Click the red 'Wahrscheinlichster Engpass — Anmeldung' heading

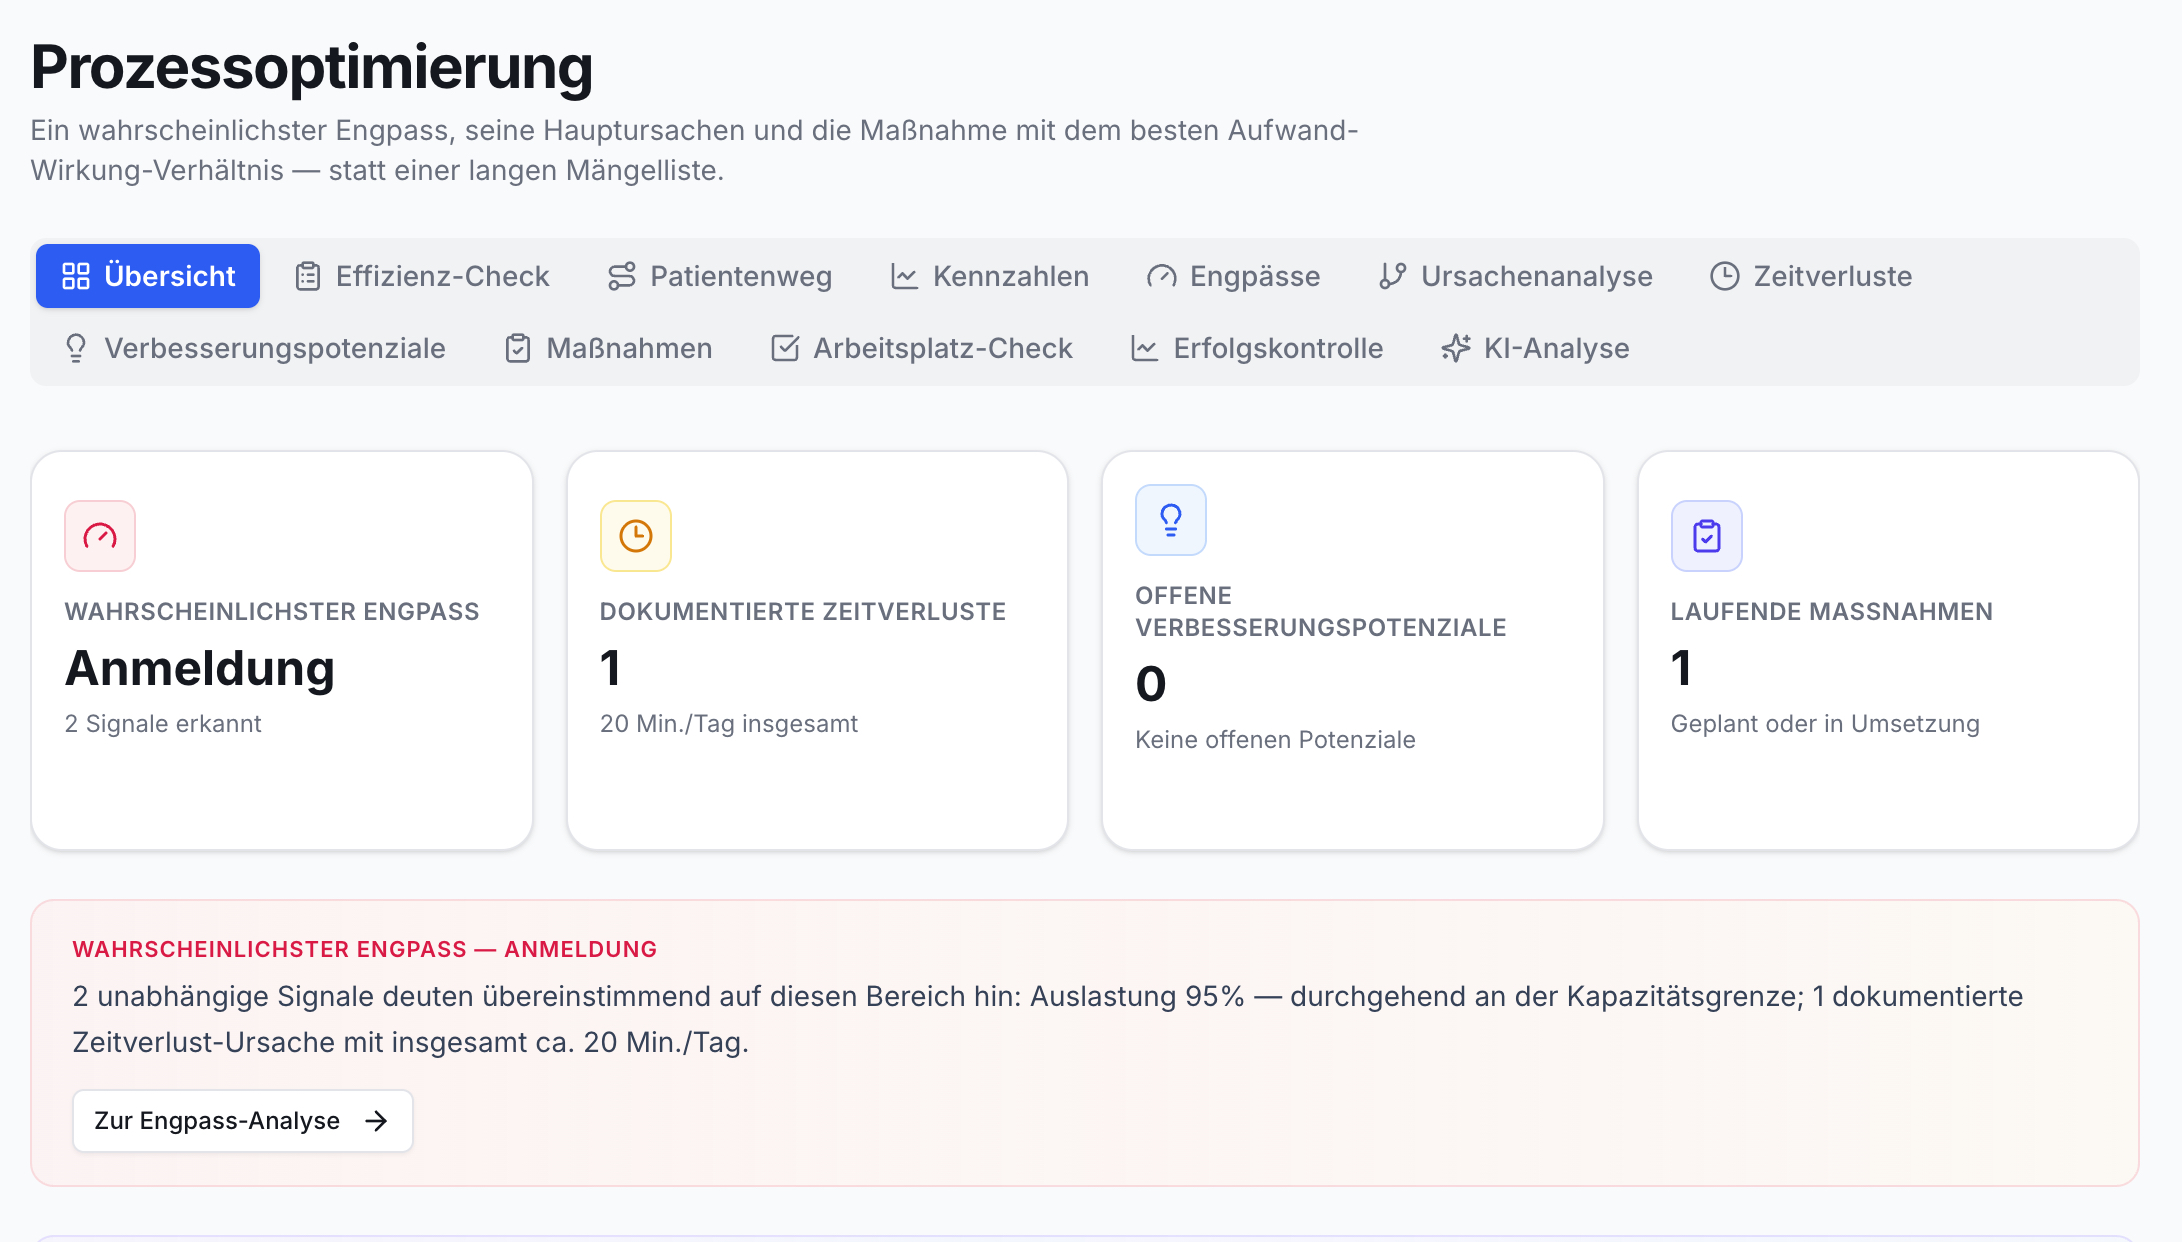click(x=364, y=949)
